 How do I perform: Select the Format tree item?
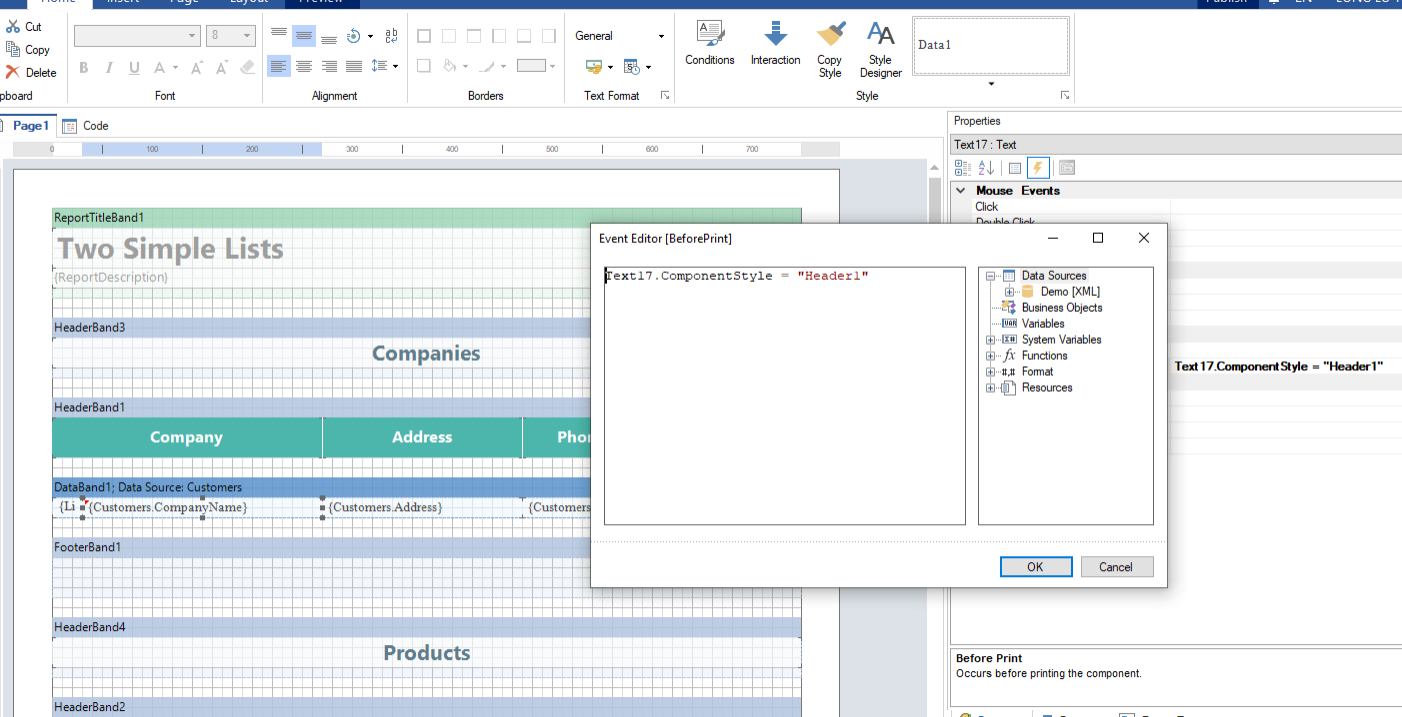pos(1037,371)
